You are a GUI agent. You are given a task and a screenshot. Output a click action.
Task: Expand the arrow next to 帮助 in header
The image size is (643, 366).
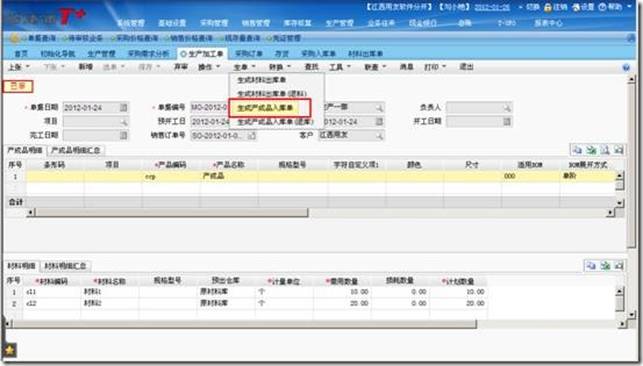[629, 7]
